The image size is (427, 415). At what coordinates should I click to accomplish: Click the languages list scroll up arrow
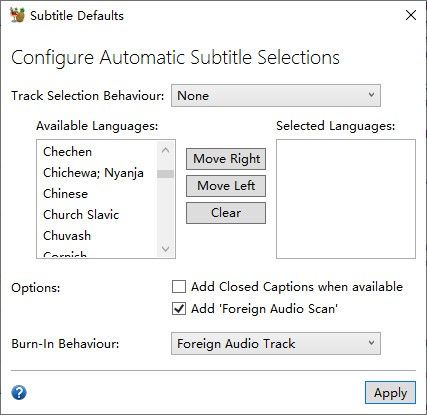coord(165,150)
